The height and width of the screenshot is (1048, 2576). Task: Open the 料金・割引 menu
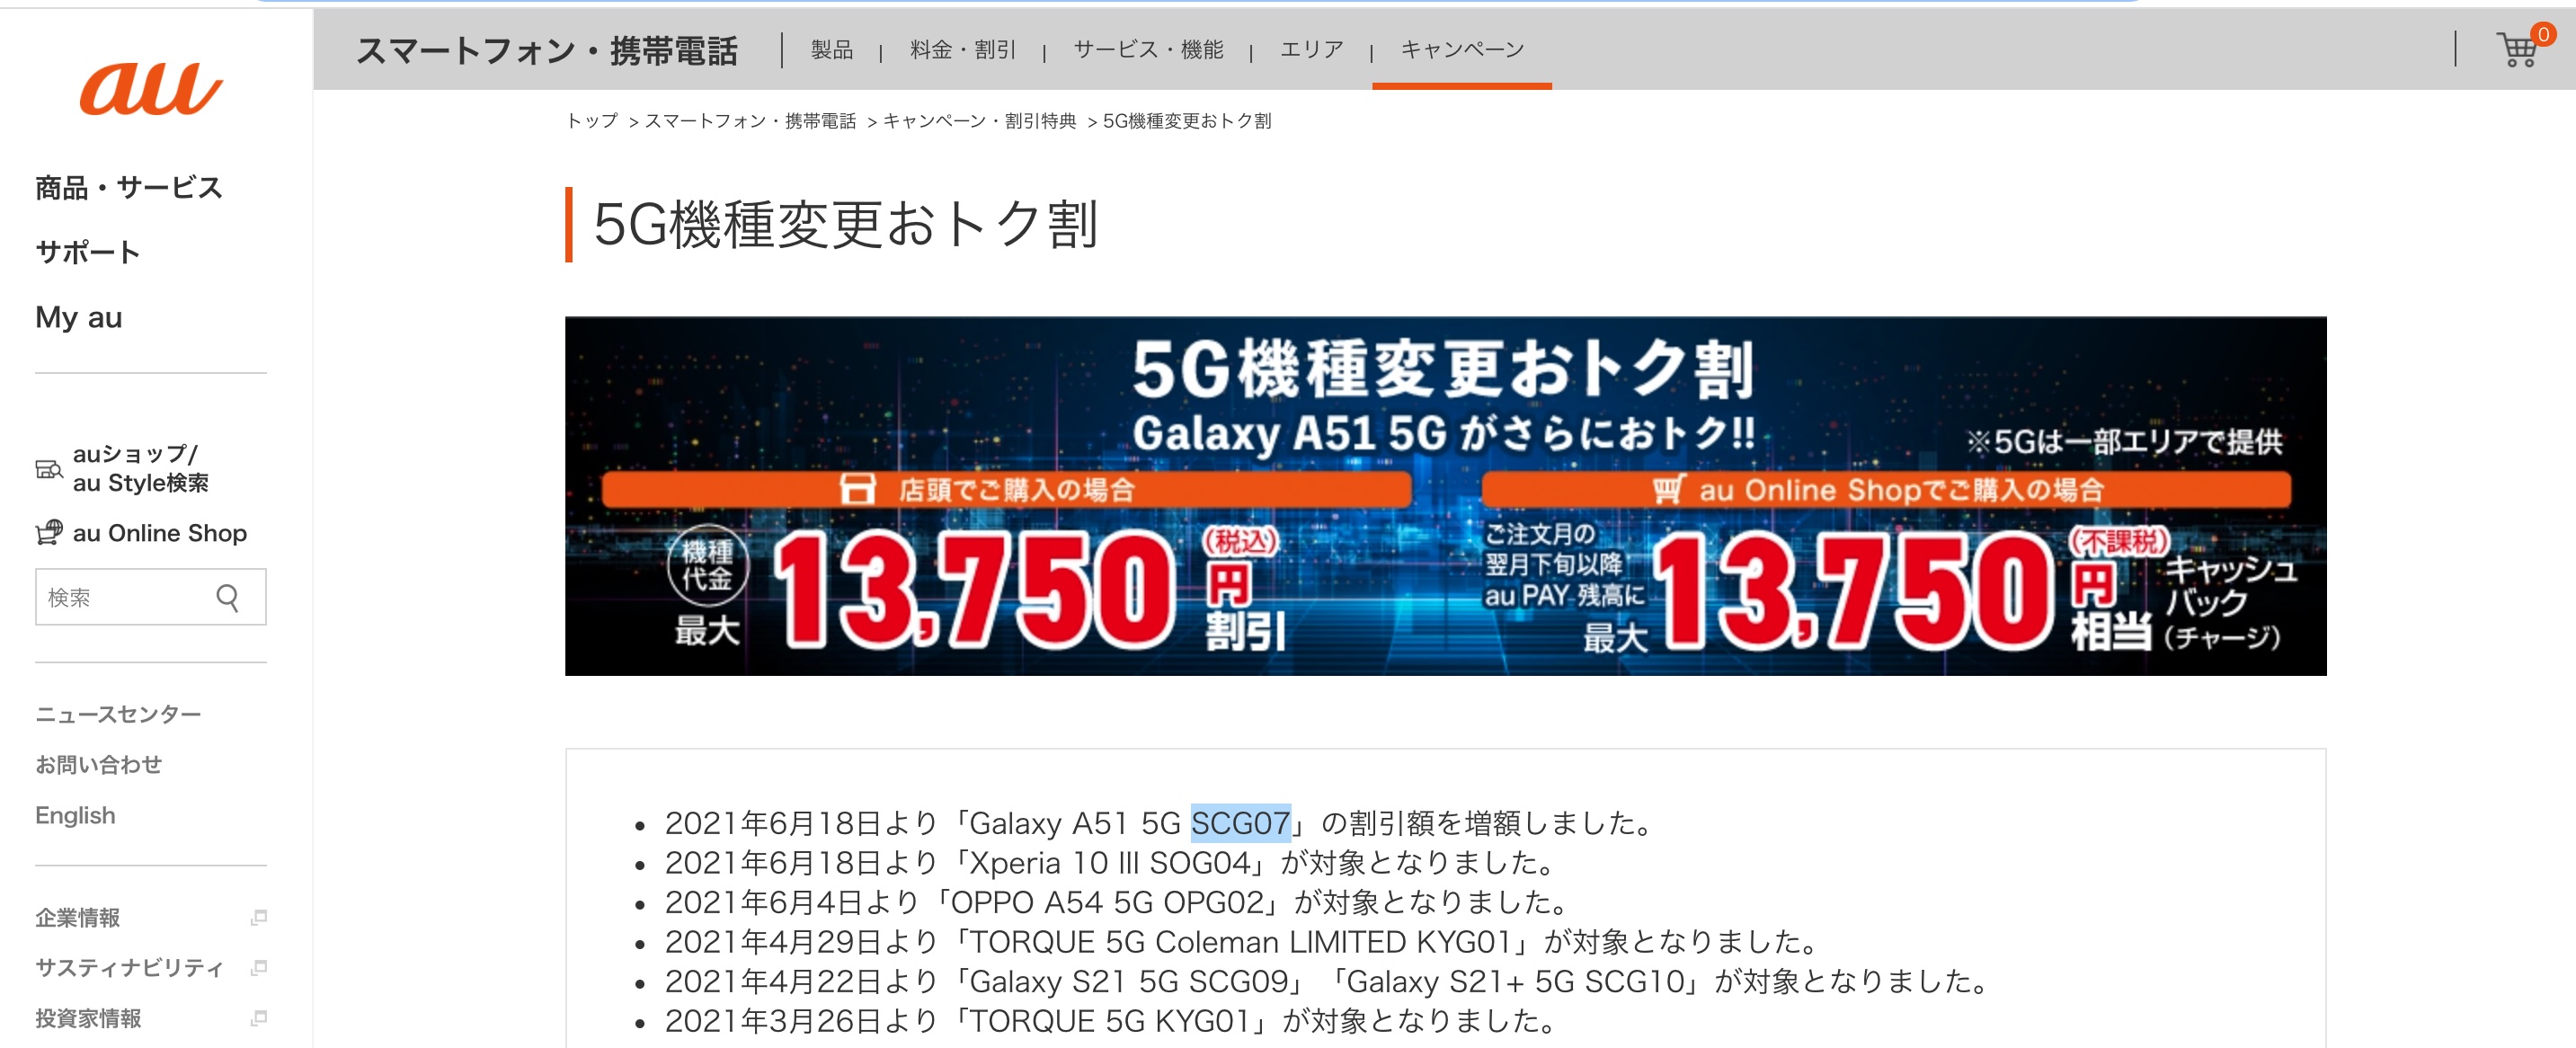pyautogui.click(x=962, y=50)
